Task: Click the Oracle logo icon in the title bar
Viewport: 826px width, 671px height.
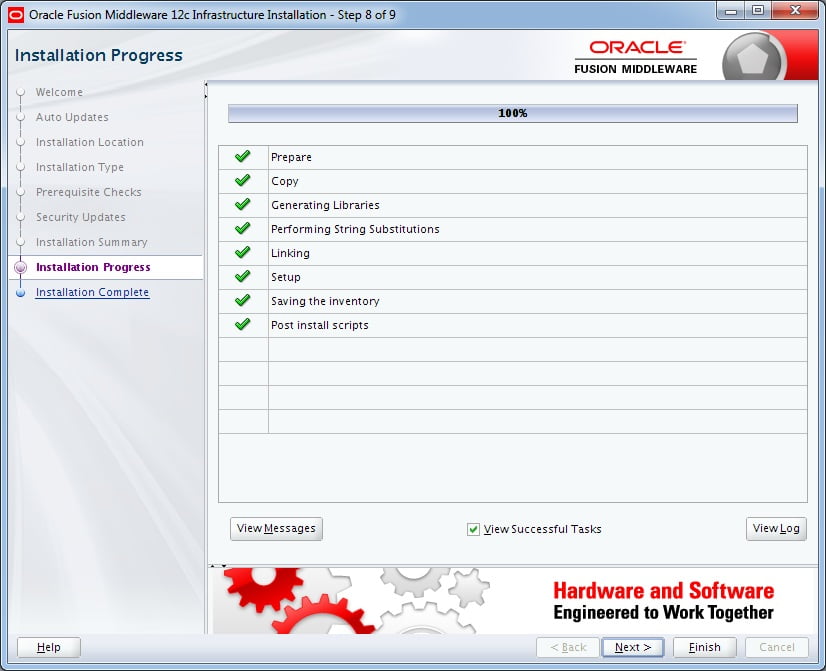Action: point(16,15)
